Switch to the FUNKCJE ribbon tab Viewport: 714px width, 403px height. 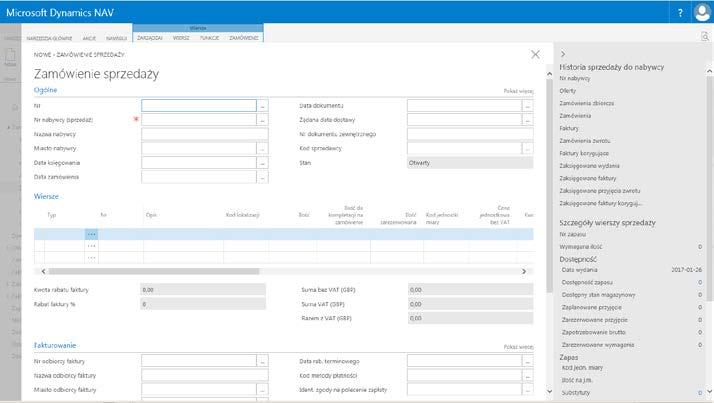[x=209, y=38]
